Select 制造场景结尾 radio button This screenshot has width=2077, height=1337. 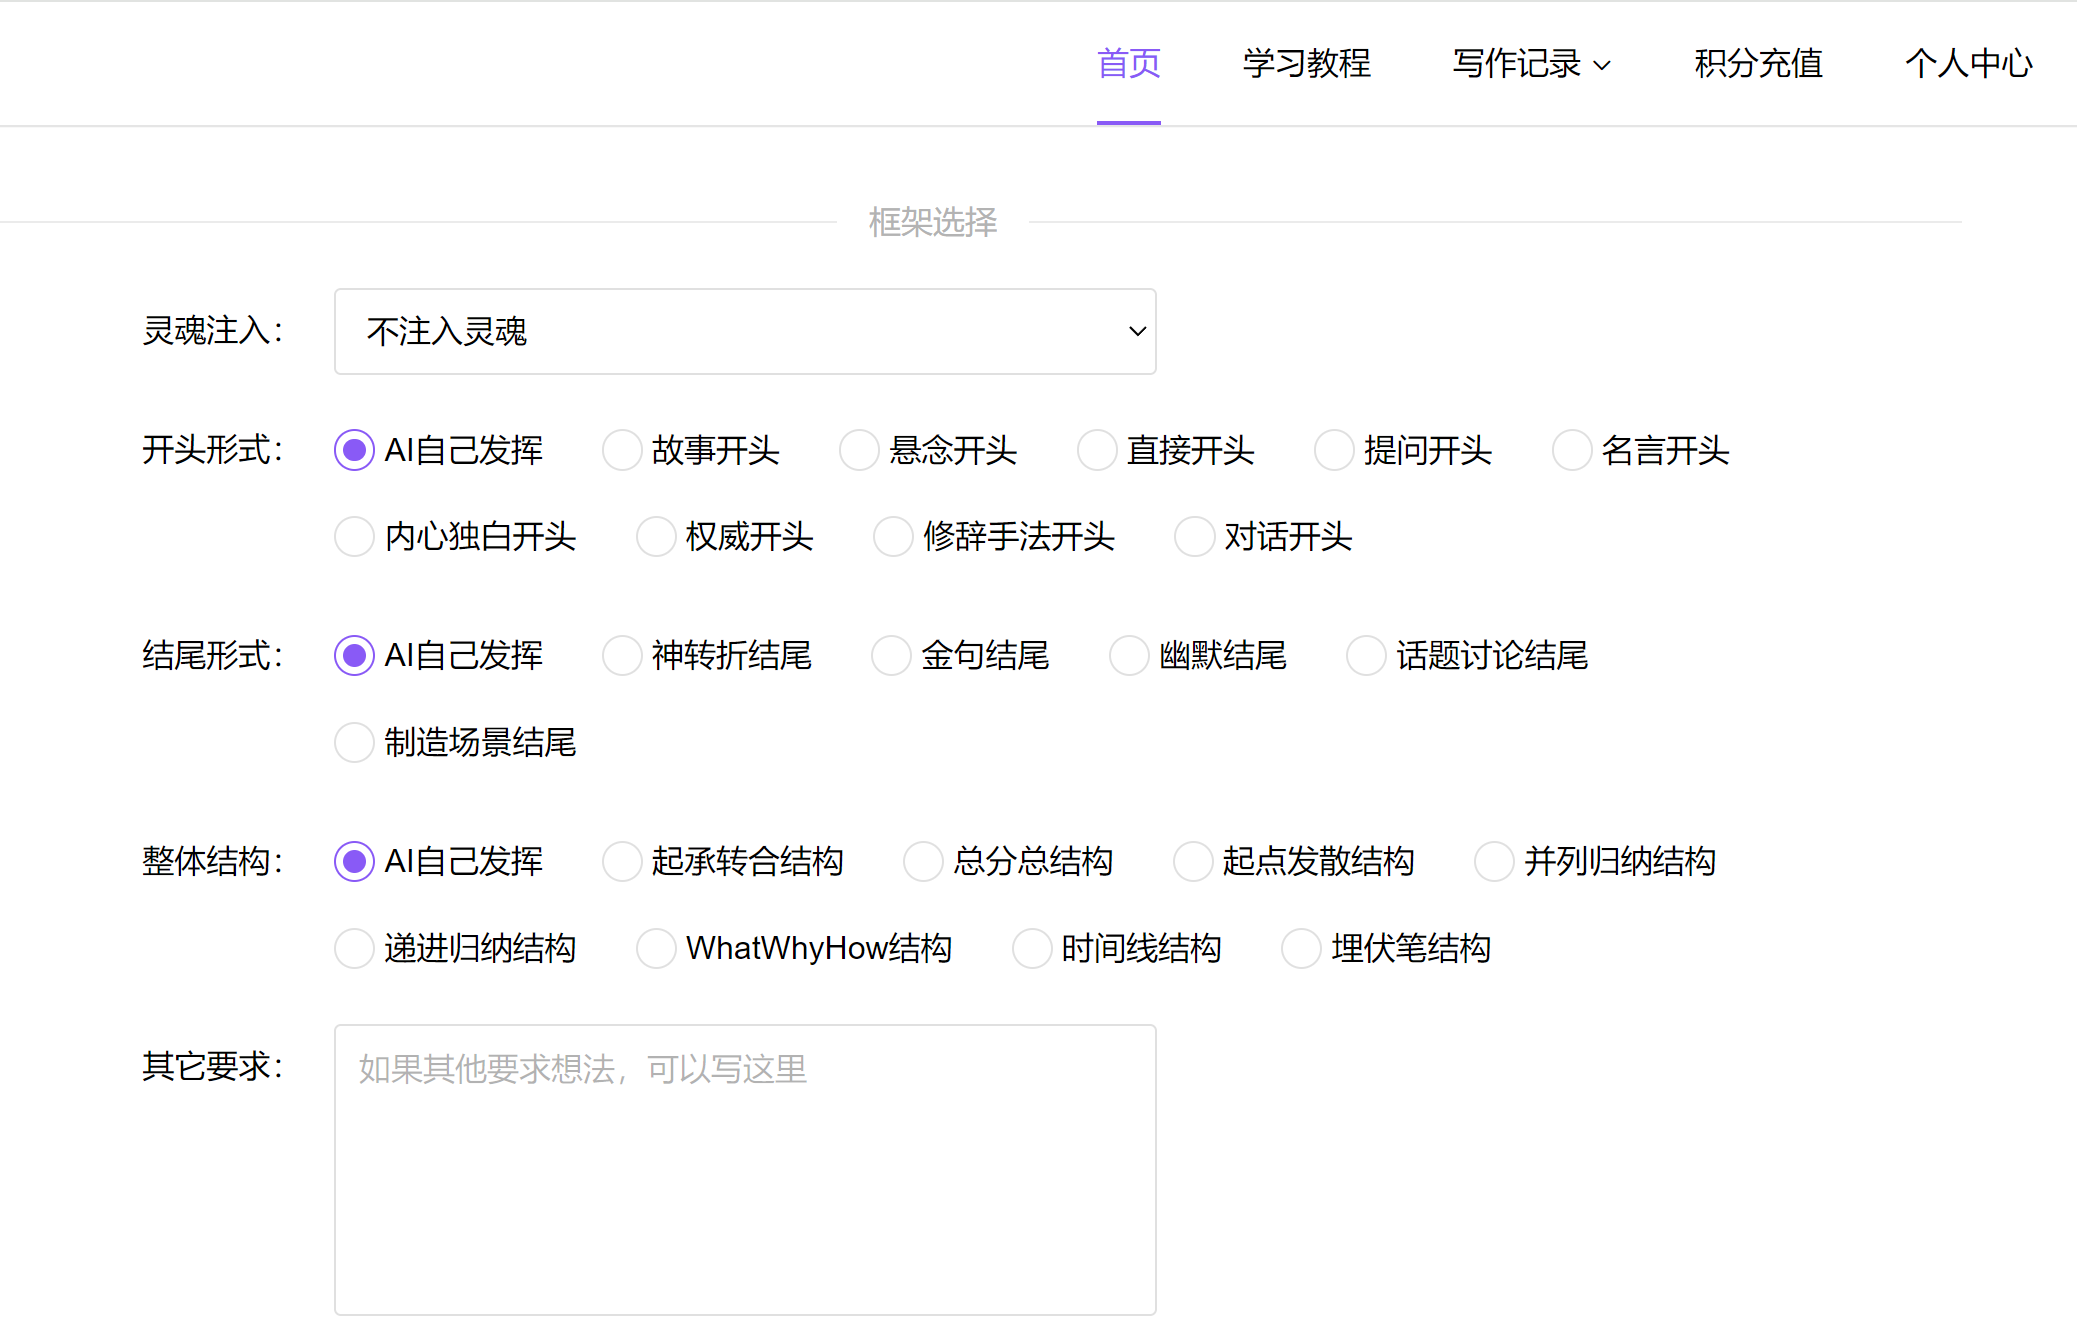coord(354,742)
